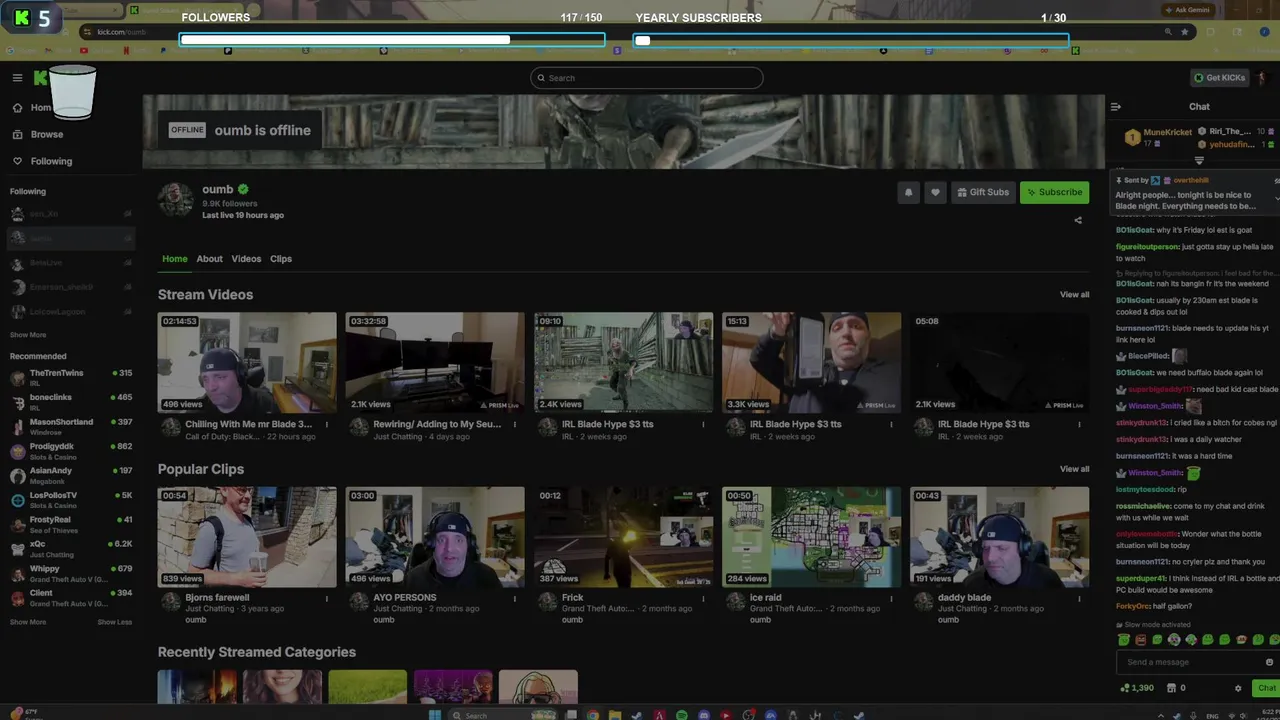Switch to the Clips tab
The height and width of the screenshot is (720, 1280).
[281, 259]
